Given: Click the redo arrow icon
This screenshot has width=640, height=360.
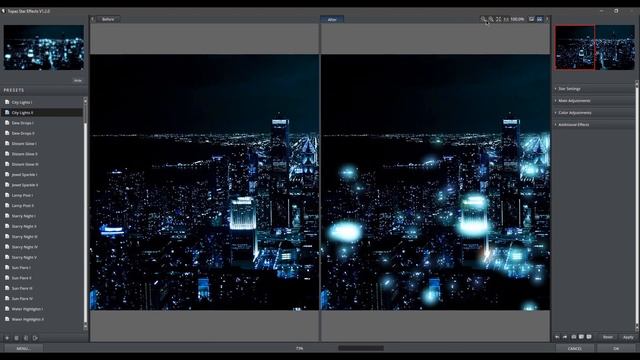Looking at the screenshot, I should tap(565, 337).
